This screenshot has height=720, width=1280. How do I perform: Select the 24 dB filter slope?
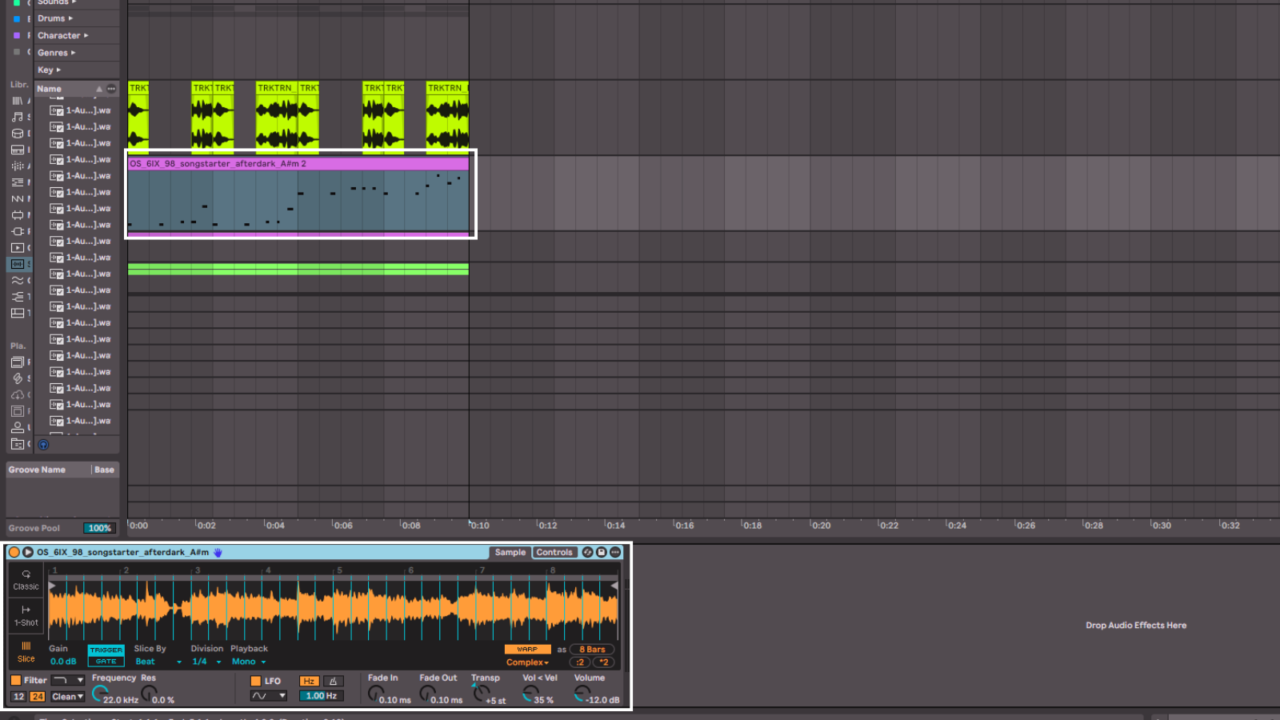tap(38, 696)
